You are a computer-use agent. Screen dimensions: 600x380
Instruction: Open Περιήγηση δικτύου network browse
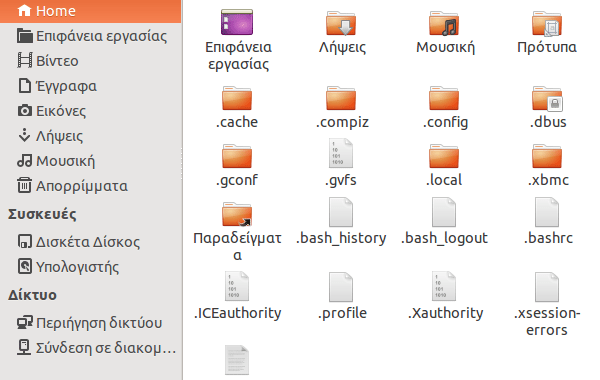[90, 323]
